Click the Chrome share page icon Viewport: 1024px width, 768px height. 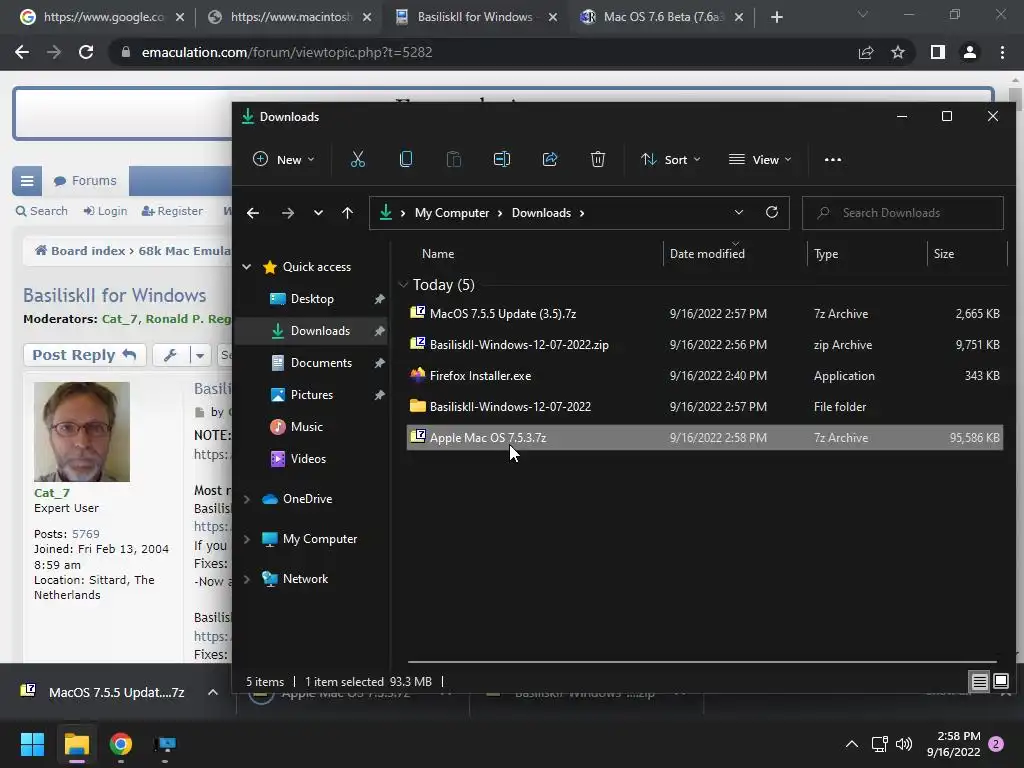tap(866, 52)
